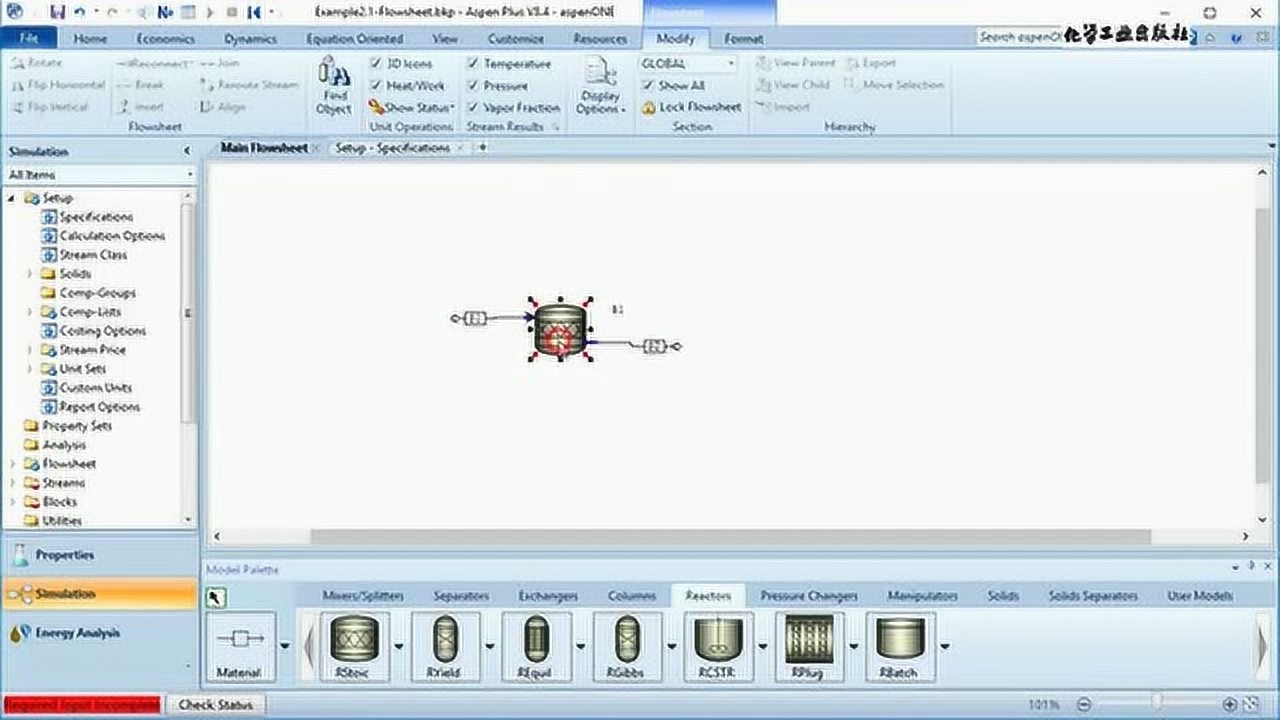1280x720 pixels.
Task: Toggle the Temperature checkbox
Action: click(473, 63)
